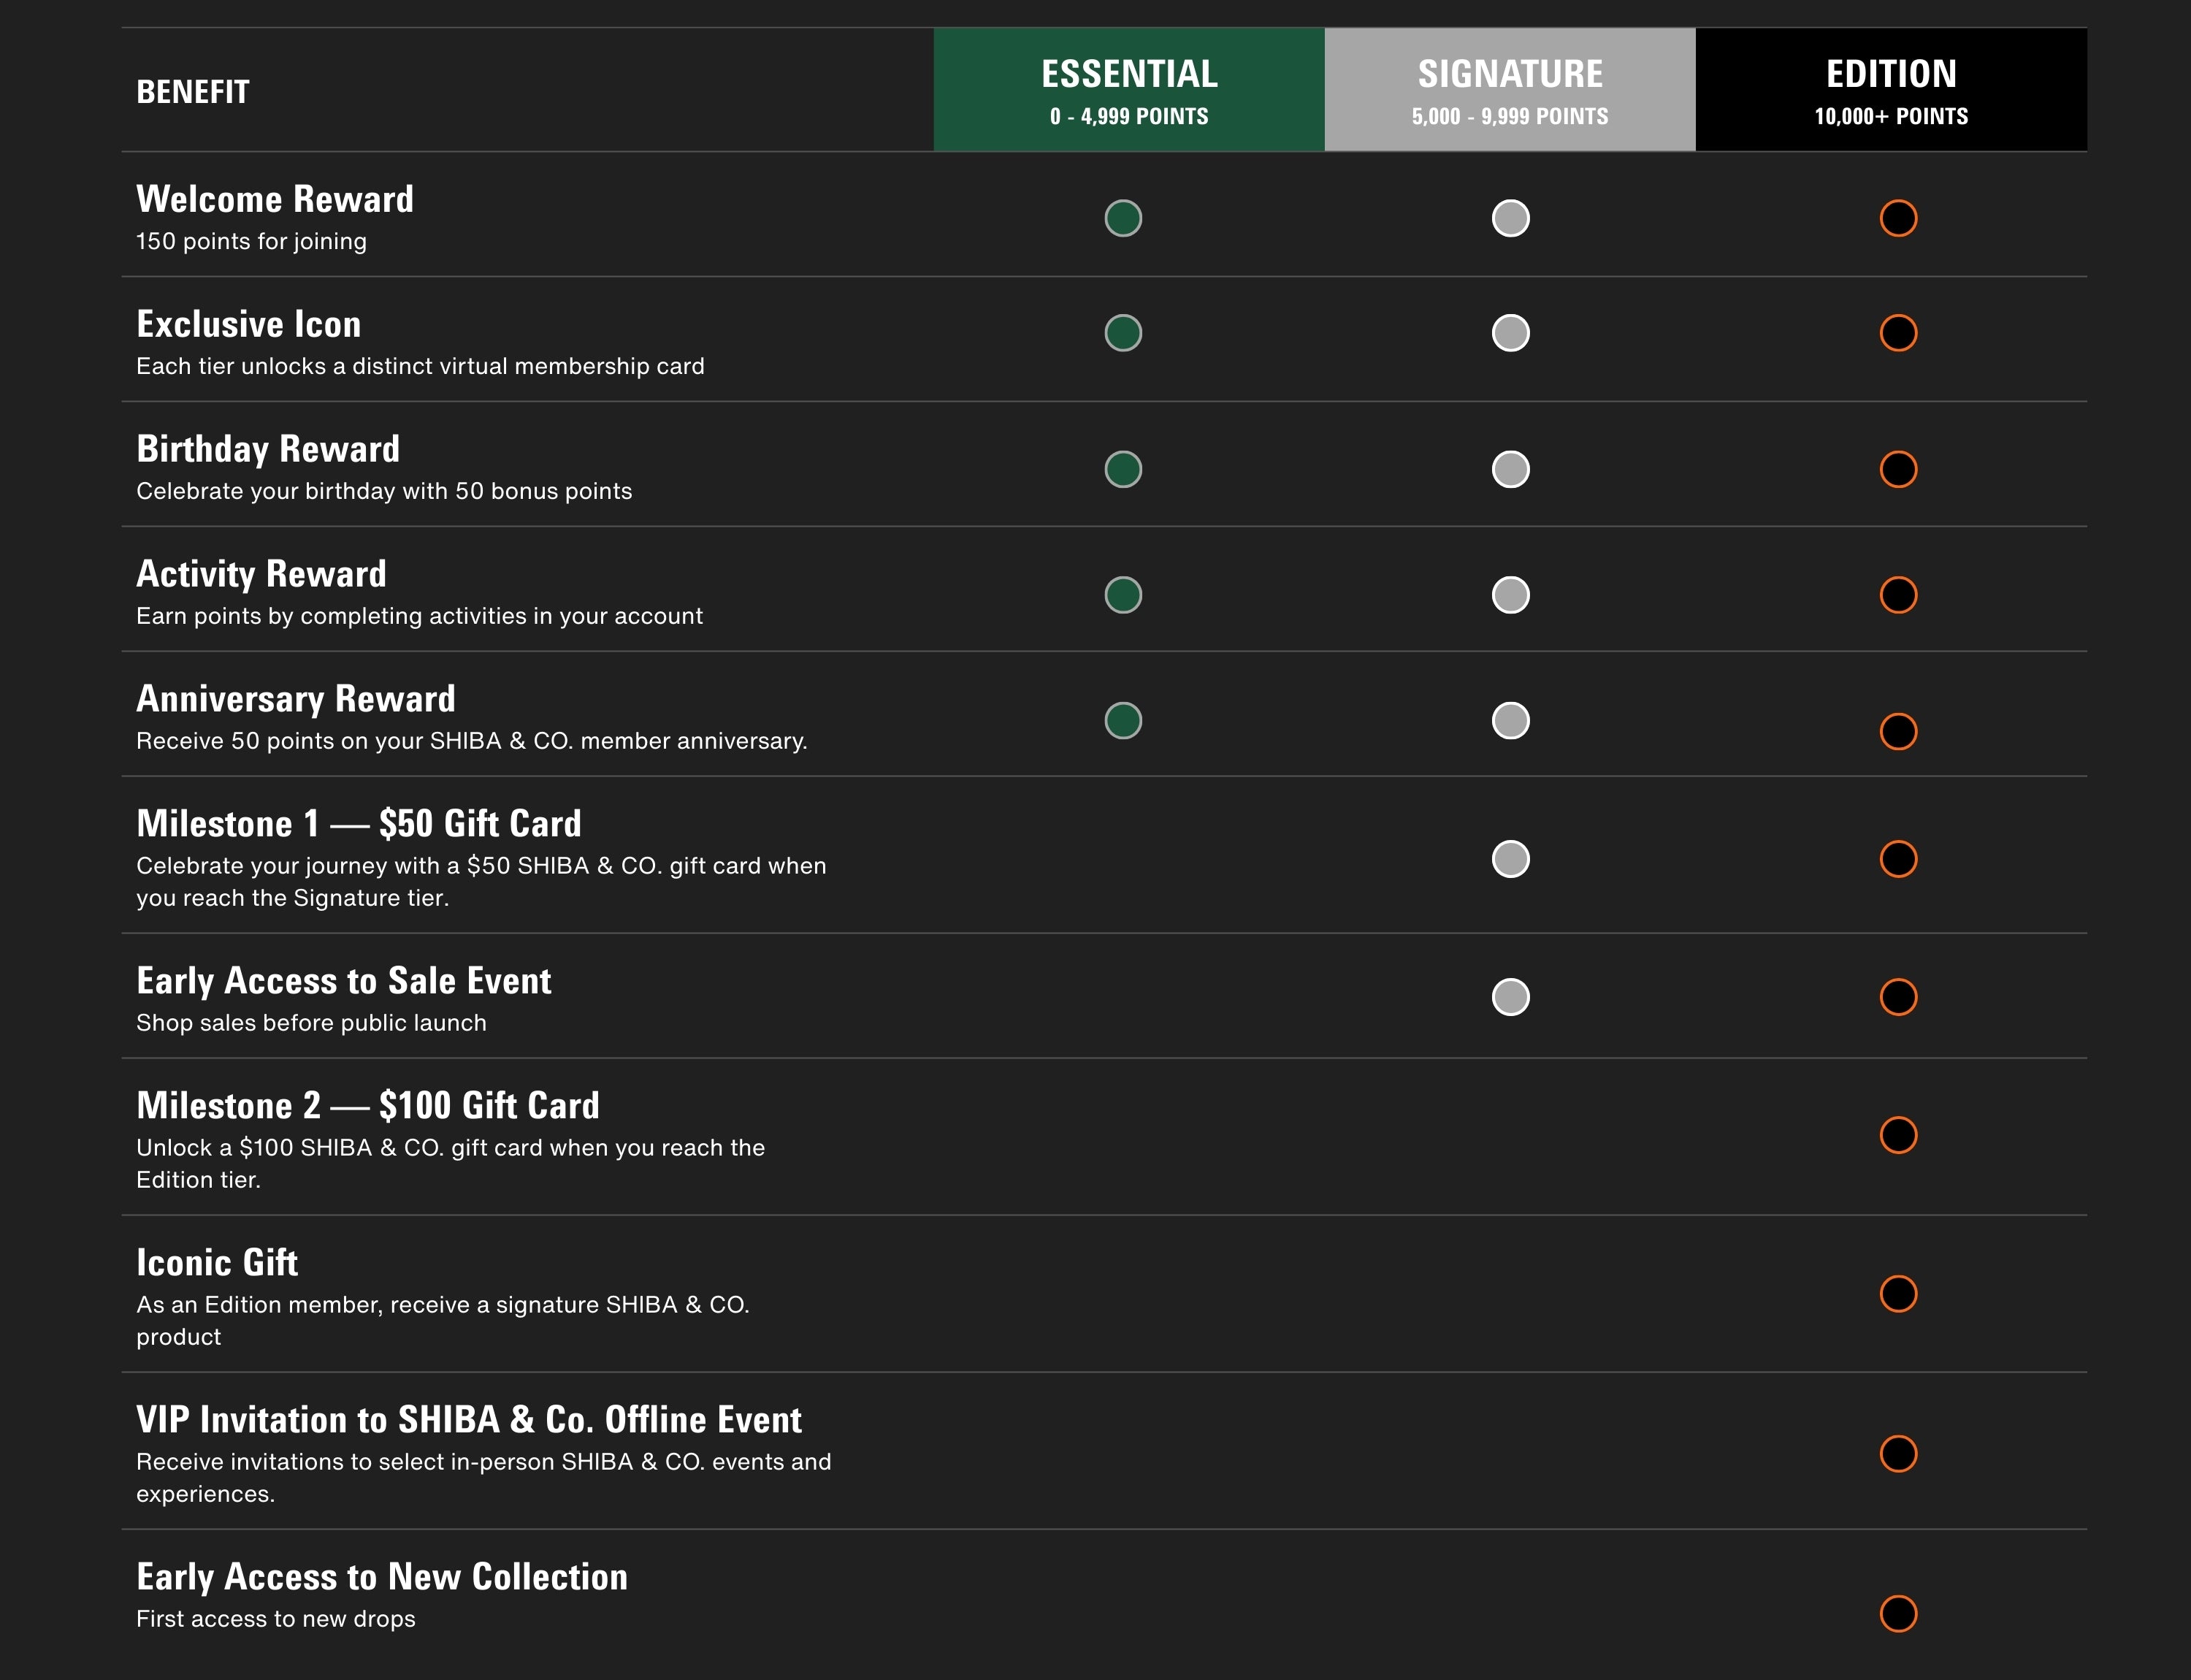Click the gray Signature circle for Milestone 1
Viewport: 2191px width, 1680px height.
tap(1510, 859)
